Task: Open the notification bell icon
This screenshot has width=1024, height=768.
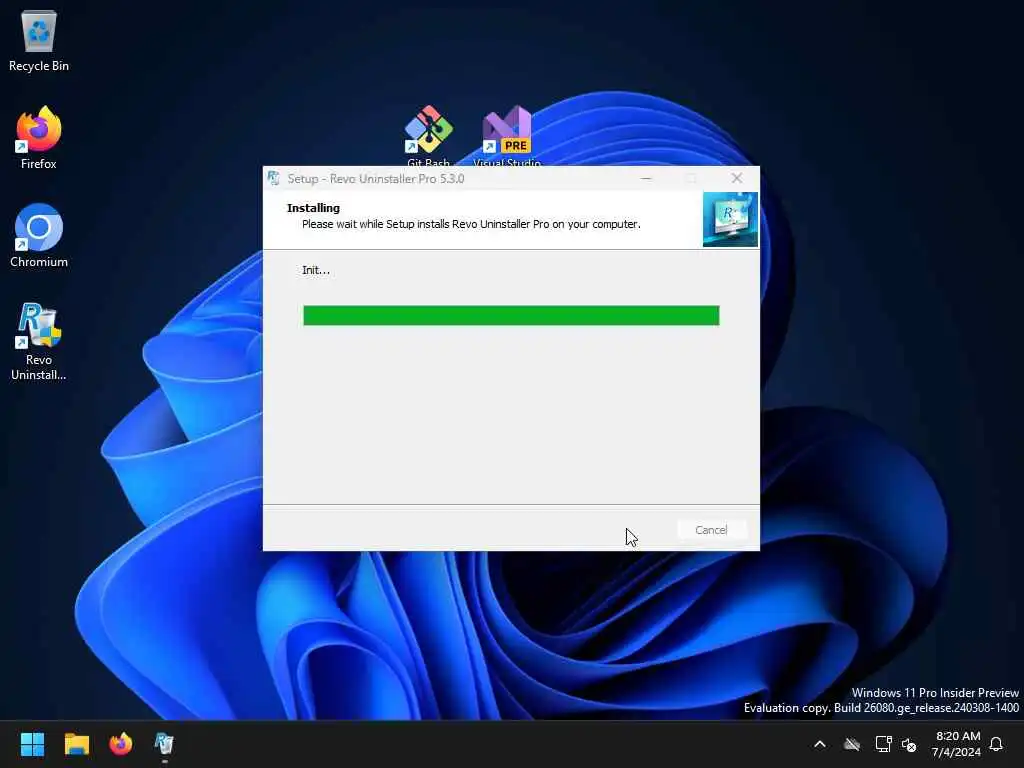Action: pos(996,744)
